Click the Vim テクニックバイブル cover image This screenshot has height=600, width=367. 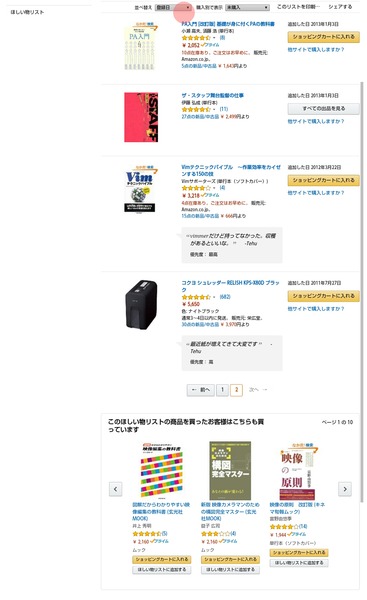pyautogui.click(x=140, y=189)
